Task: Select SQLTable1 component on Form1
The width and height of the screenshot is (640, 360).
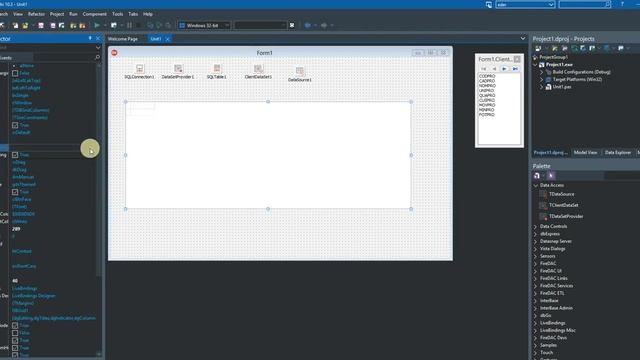Action: tap(217, 71)
